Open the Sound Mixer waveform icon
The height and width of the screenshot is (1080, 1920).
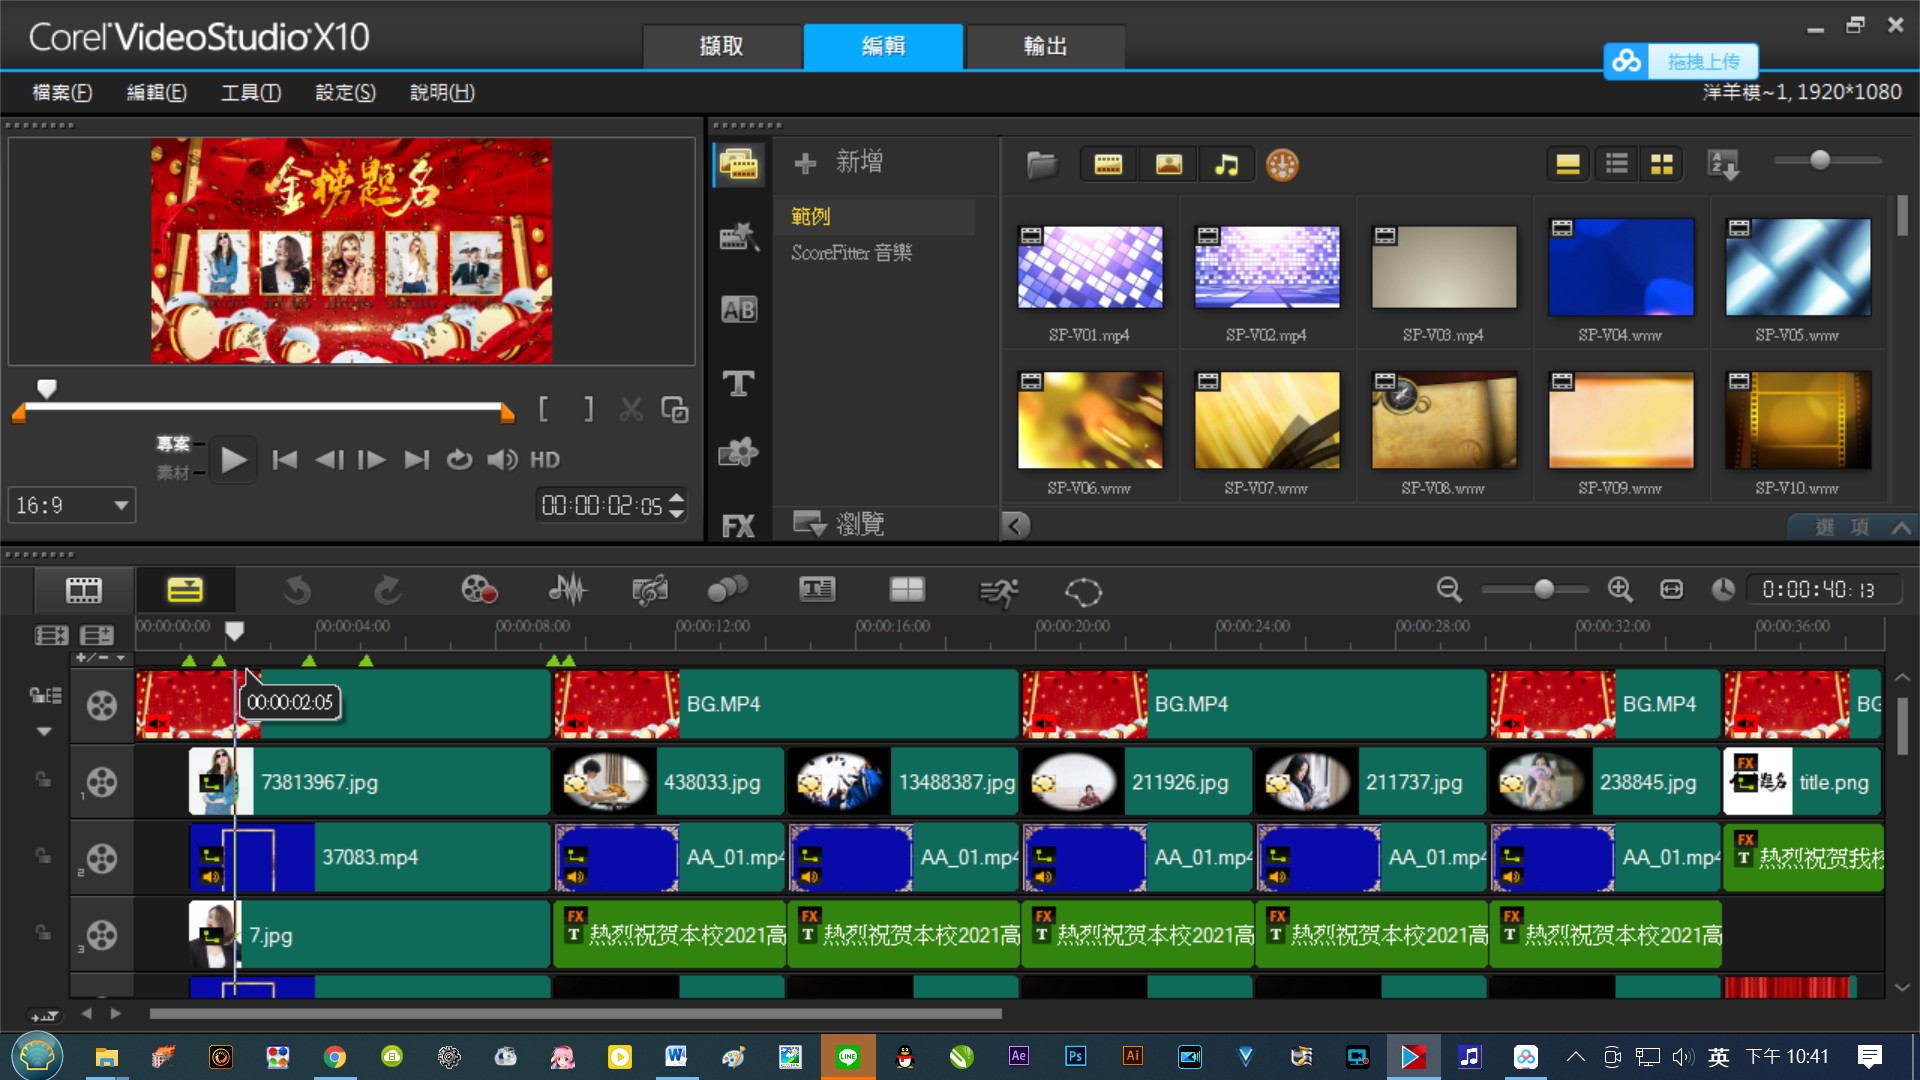[x=567, y=590]
